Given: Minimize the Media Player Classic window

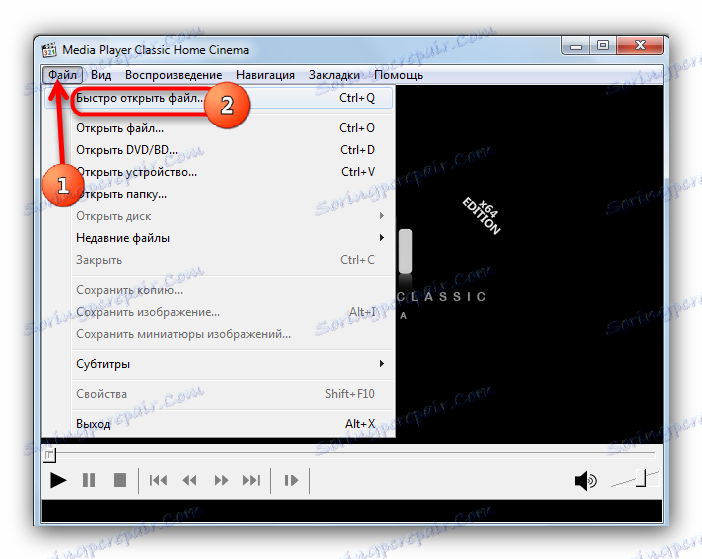Looking at the screenshot, I should 576,46.
